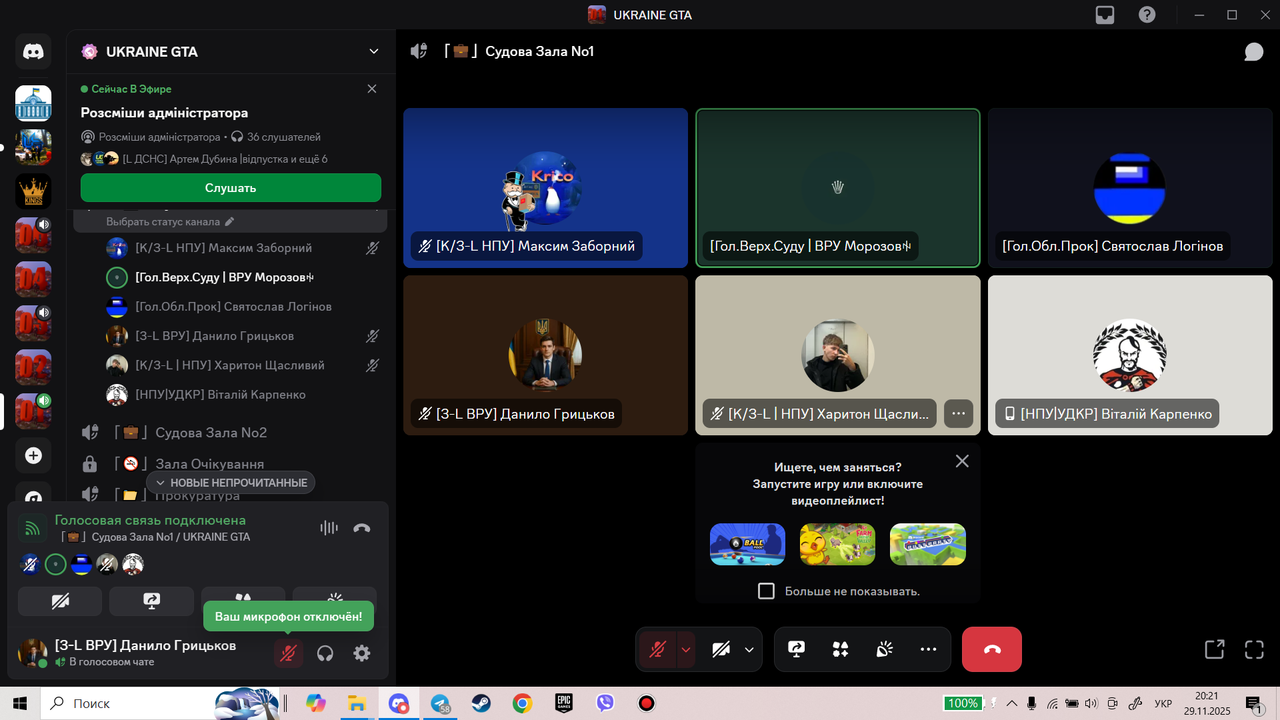Open the parliament building server icon
Image resolution: width=1280 pixels, height=720 pixels.
[33, 103]
